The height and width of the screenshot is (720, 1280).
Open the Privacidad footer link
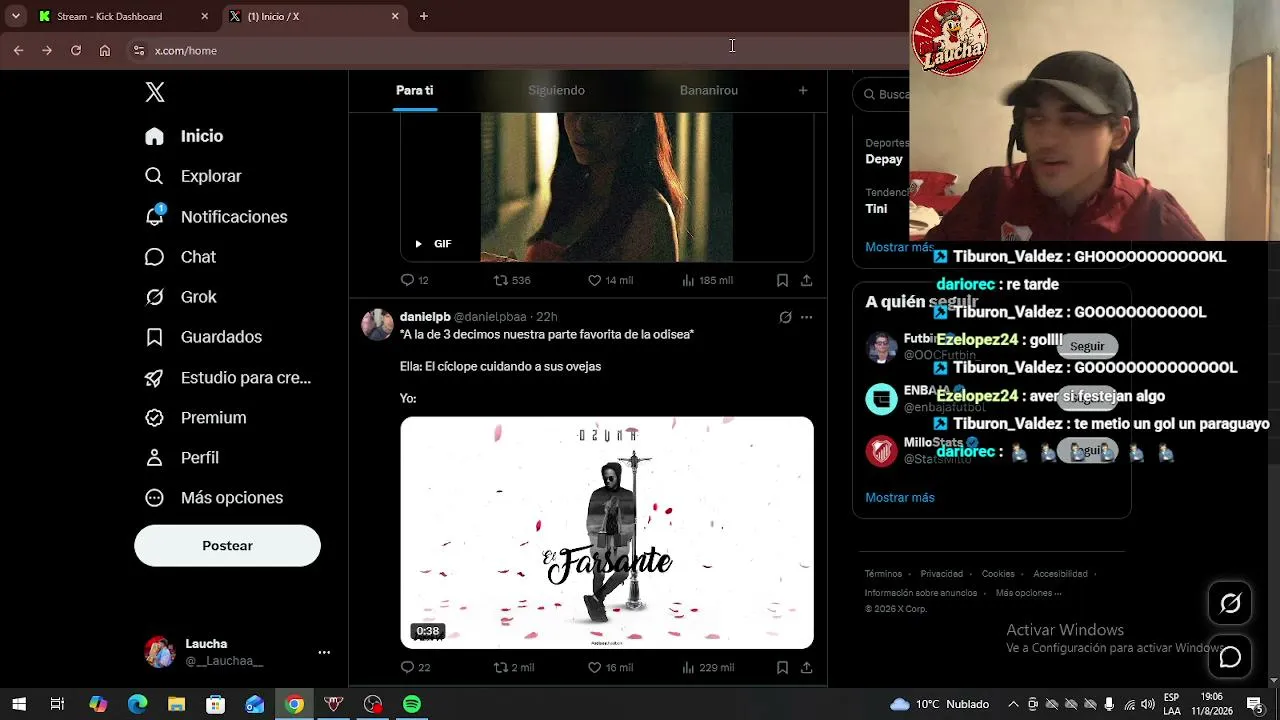click(x=941, y=574)
